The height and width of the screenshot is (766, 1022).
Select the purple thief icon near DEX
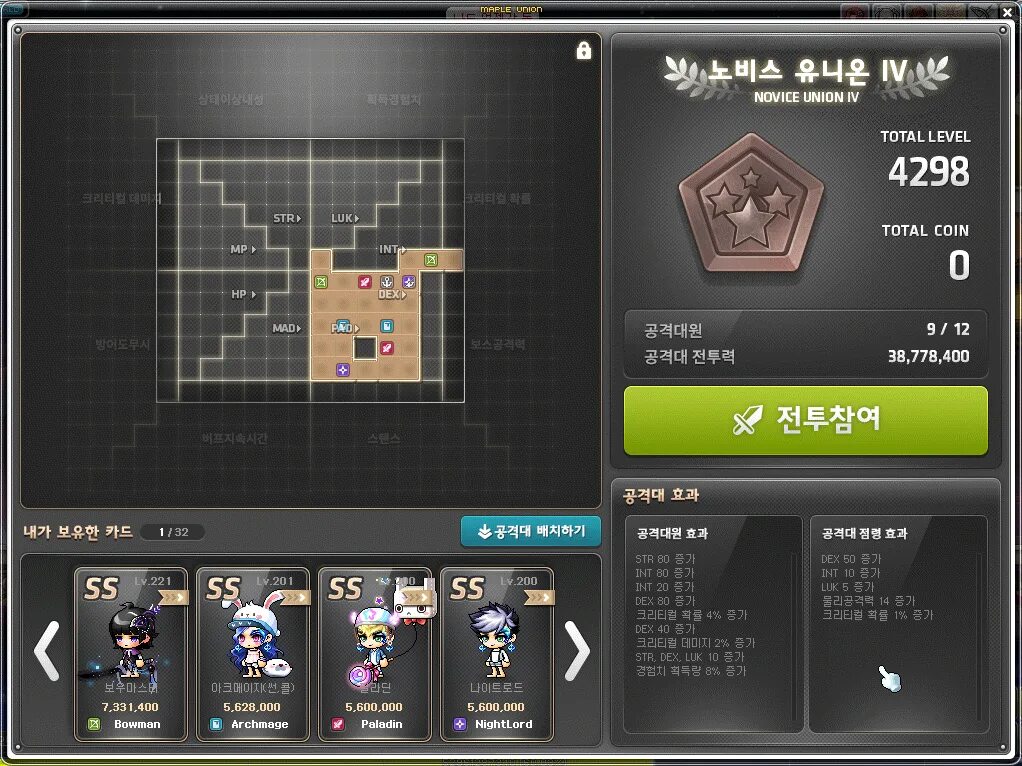(409, 282)
